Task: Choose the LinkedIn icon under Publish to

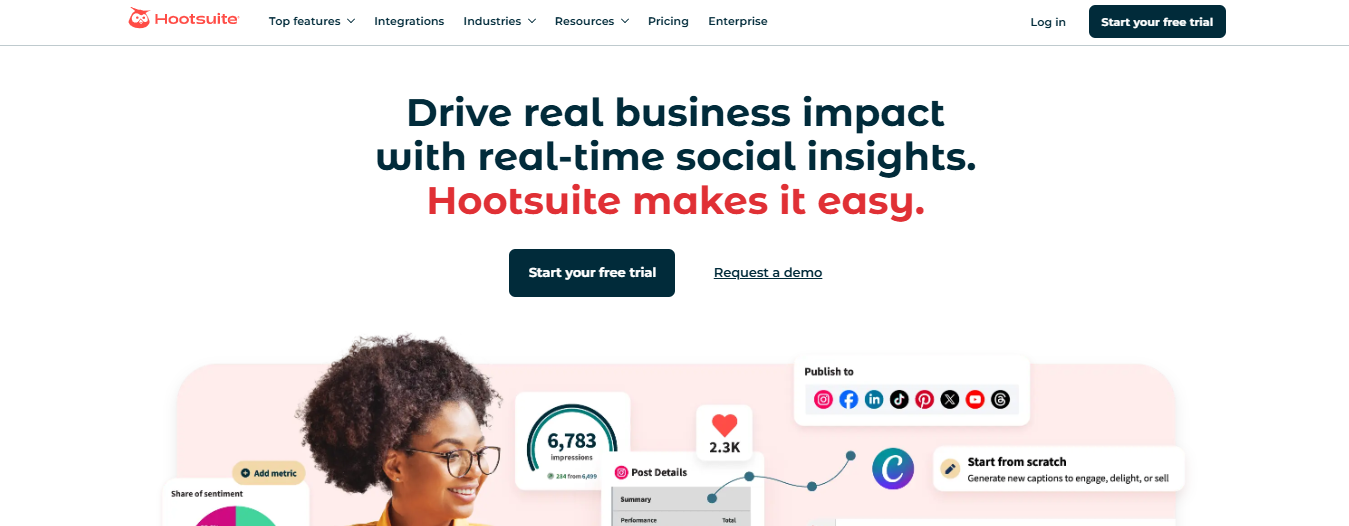Action: click(874, 399)
